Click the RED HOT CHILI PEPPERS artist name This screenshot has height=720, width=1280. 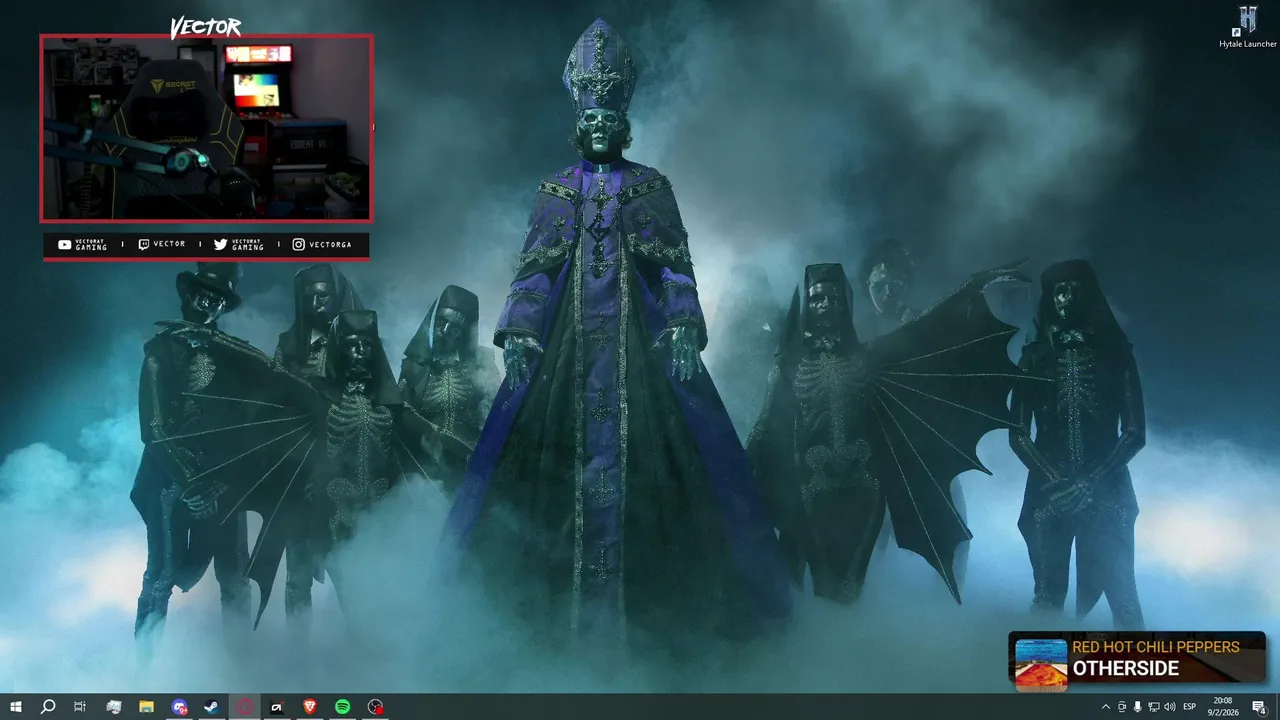pos(1156,647)
